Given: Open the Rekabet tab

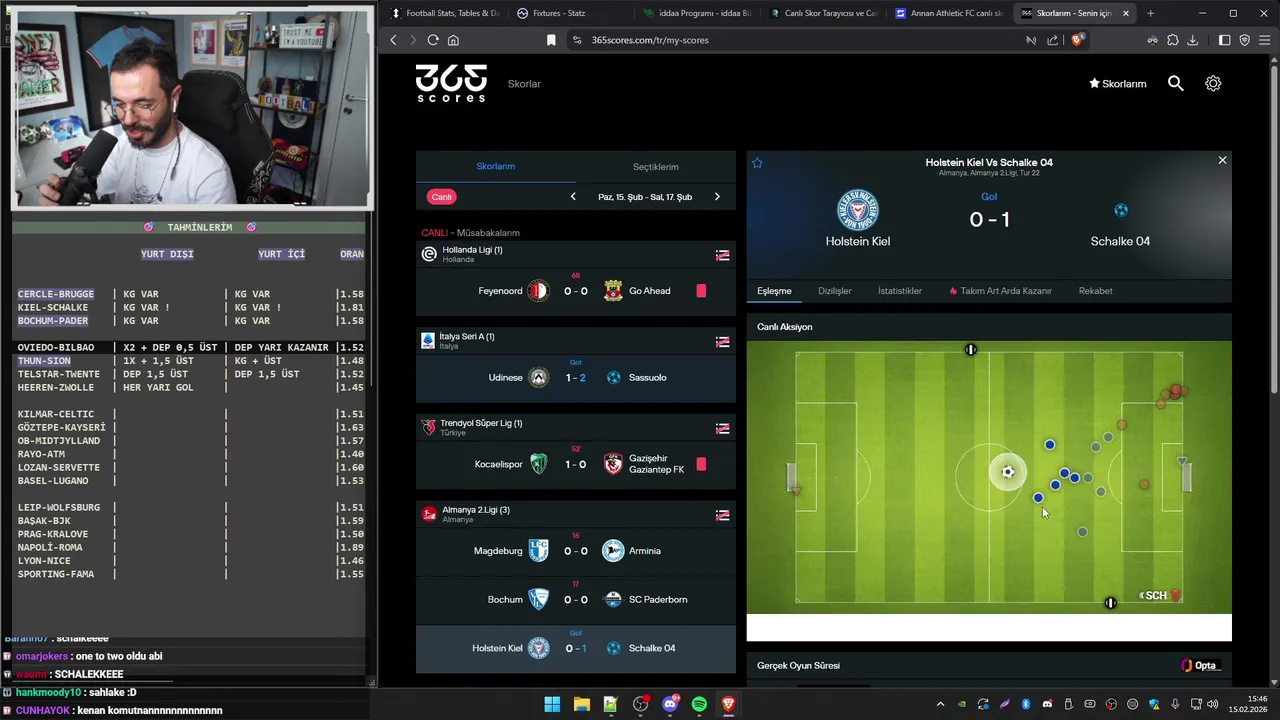Looking at the screenshot, I should [1095, 291].
